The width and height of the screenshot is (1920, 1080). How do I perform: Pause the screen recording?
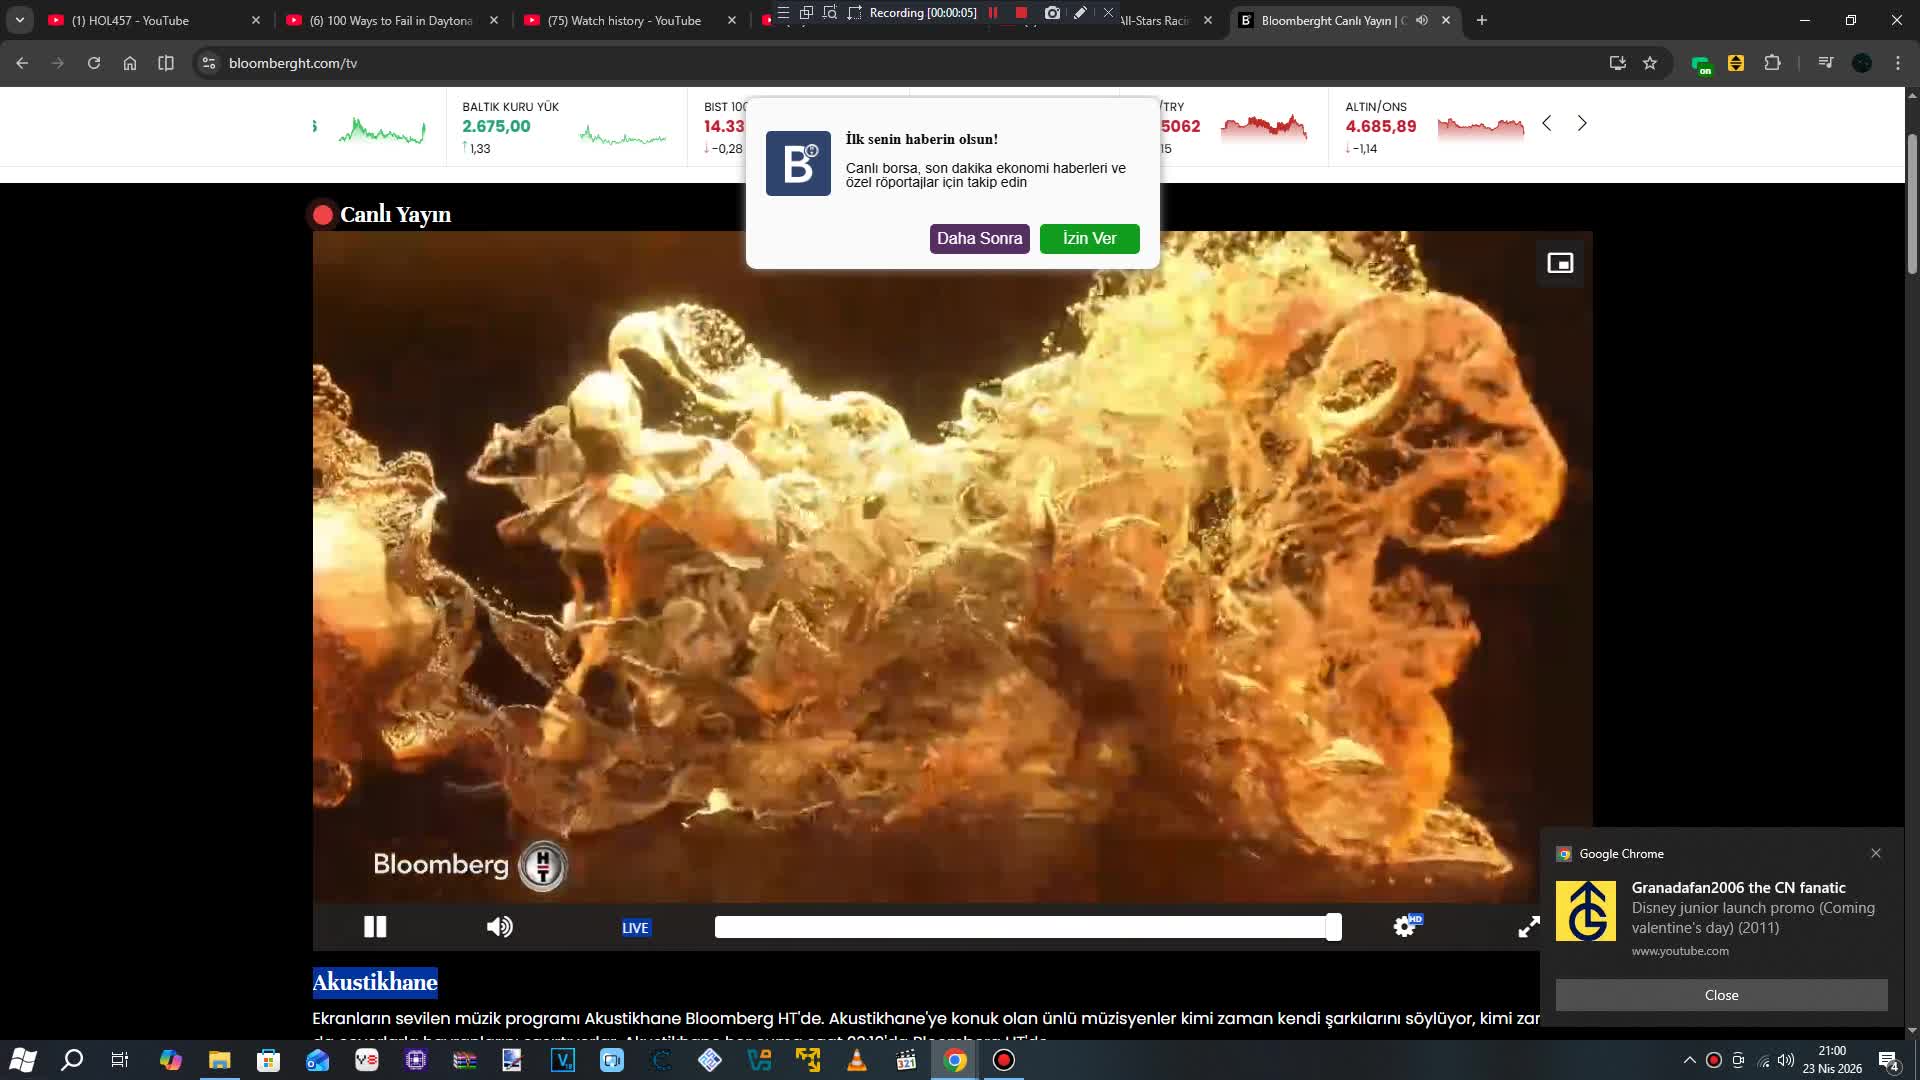coord(992,13)
